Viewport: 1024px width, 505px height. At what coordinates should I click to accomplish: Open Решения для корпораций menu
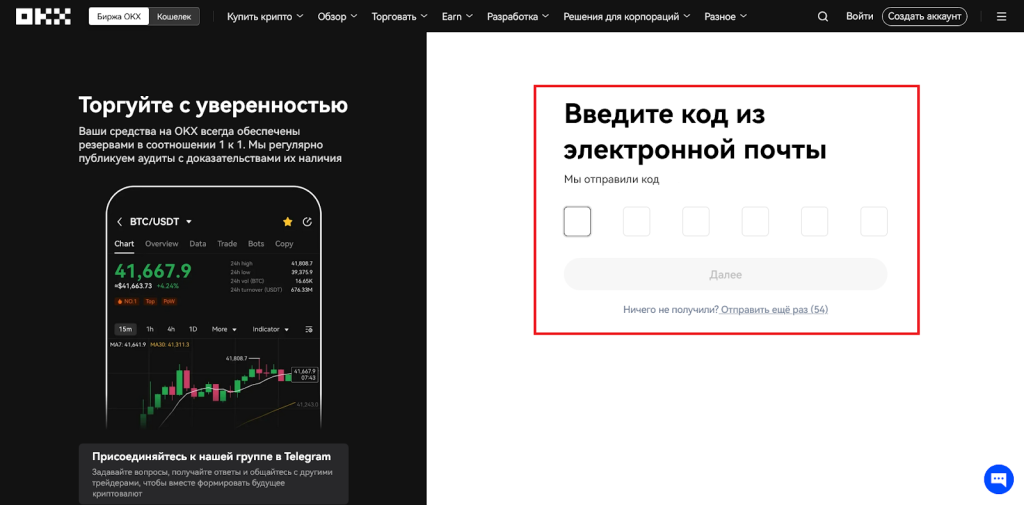coord(627,16)
